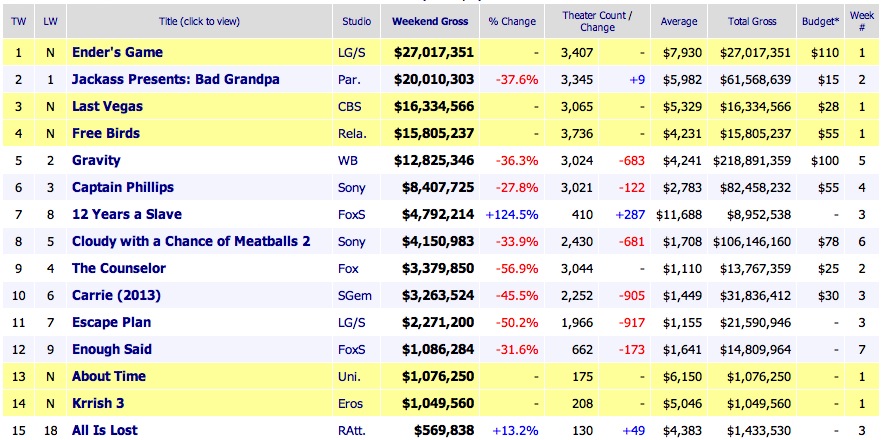
Task: Click the Budget* column header
Action: [x=820, y=19]
